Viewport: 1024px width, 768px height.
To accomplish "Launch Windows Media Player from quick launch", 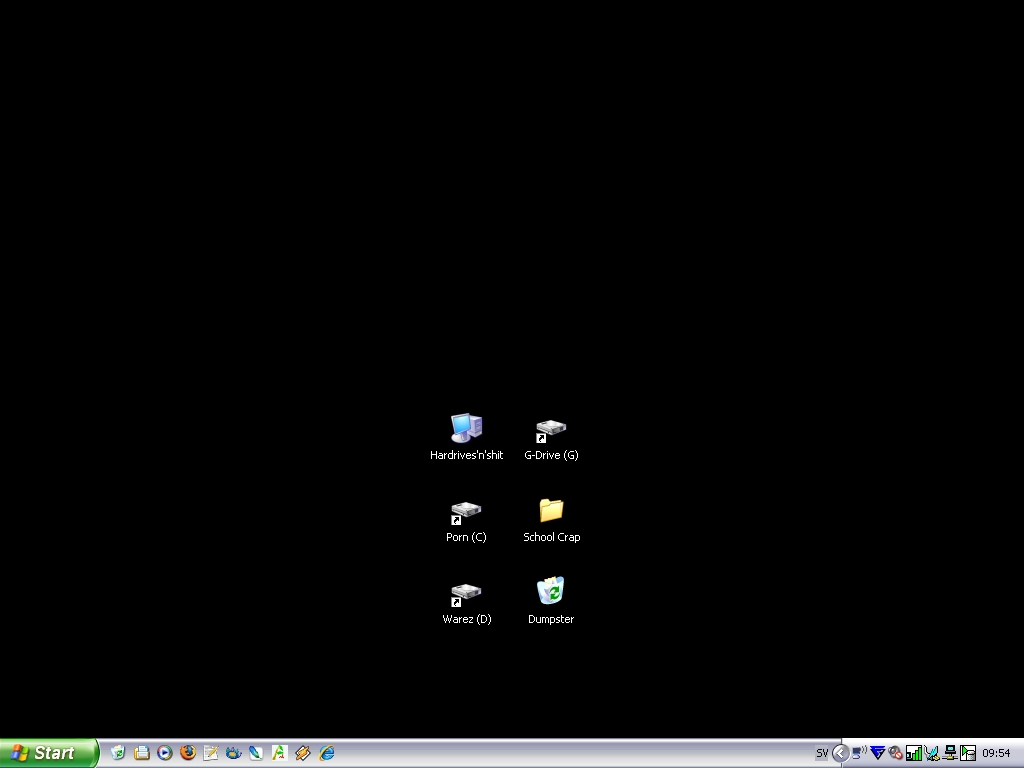I will [165, 753].
